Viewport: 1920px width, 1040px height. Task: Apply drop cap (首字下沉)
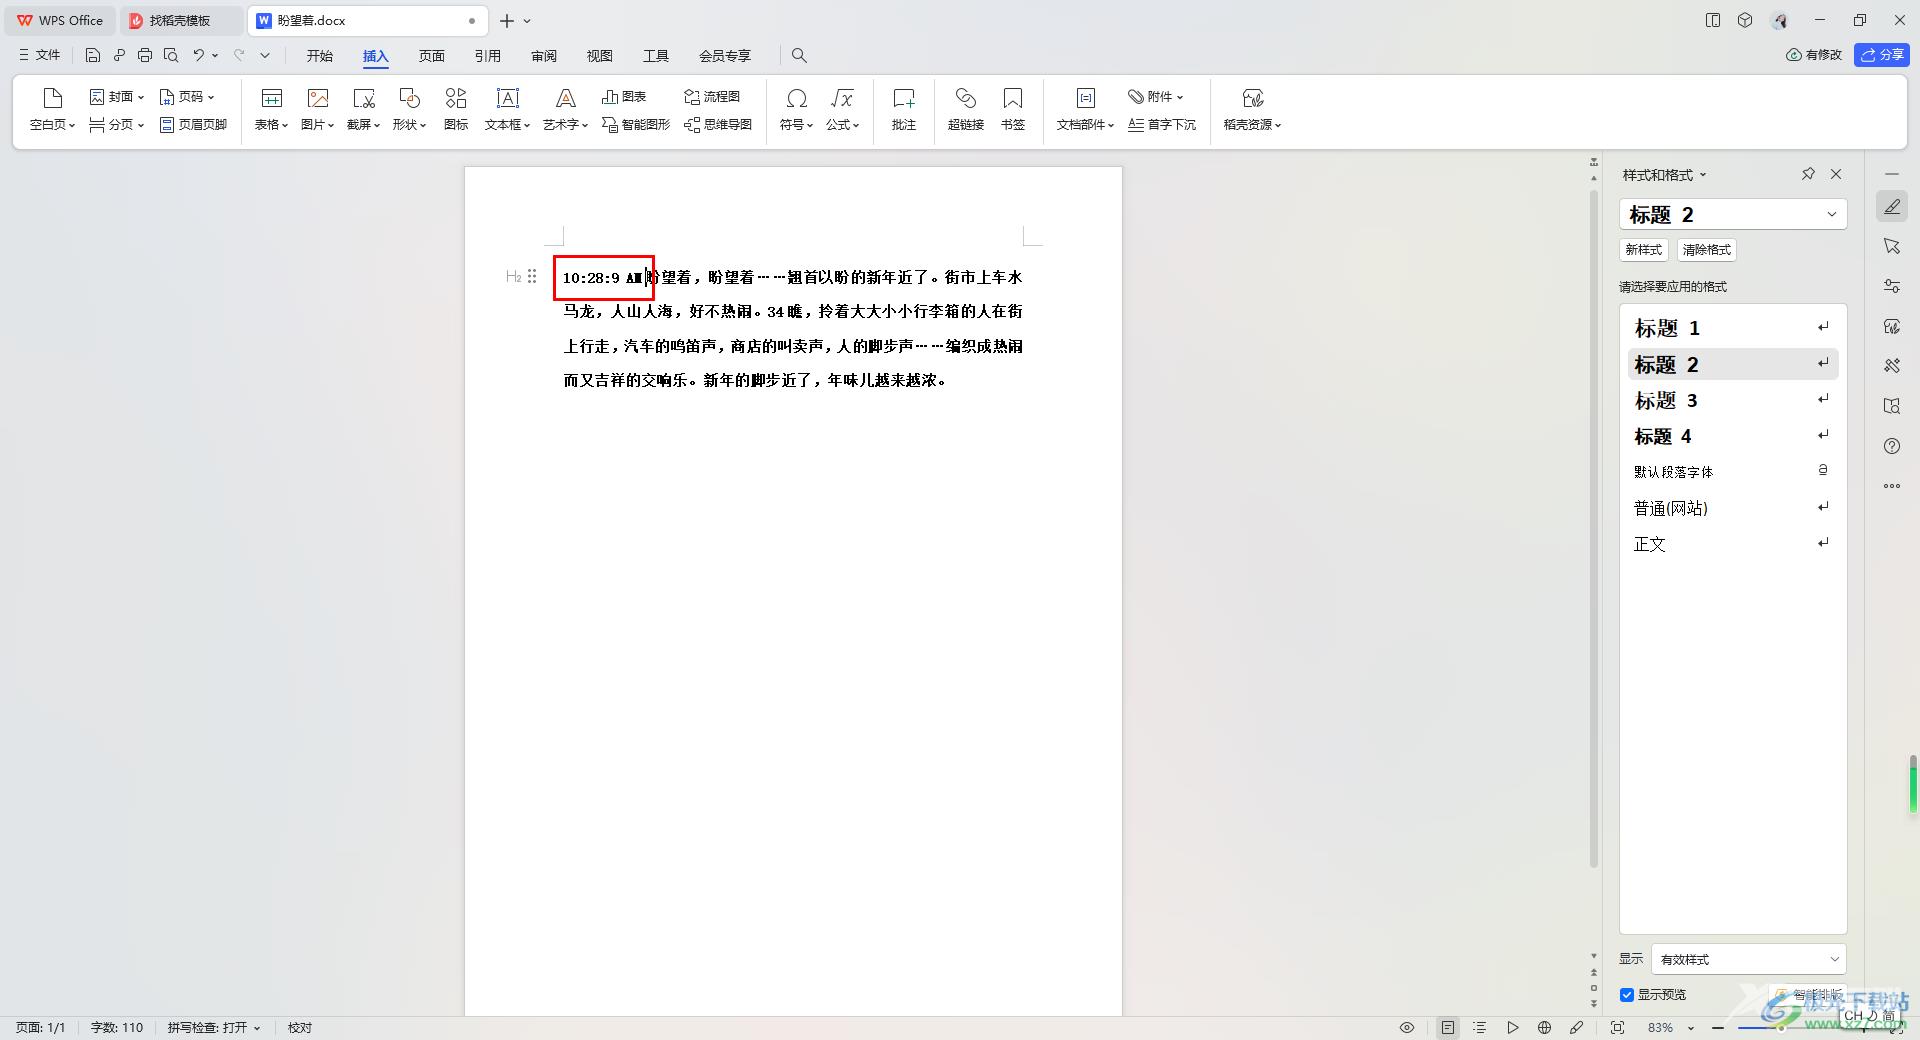pos(1162,125)
